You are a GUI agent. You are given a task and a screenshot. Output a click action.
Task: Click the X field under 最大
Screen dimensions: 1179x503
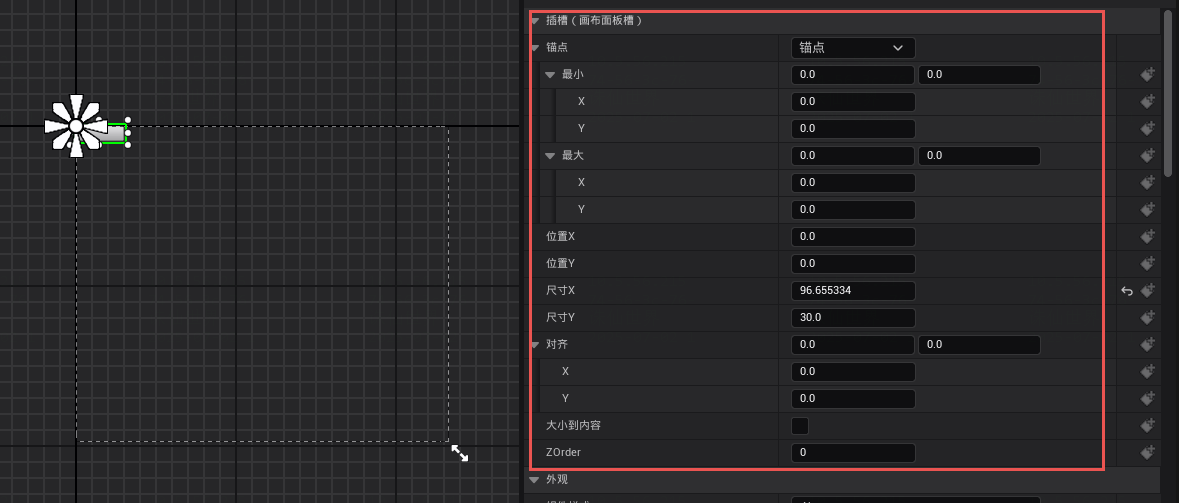tap(853, 183)
